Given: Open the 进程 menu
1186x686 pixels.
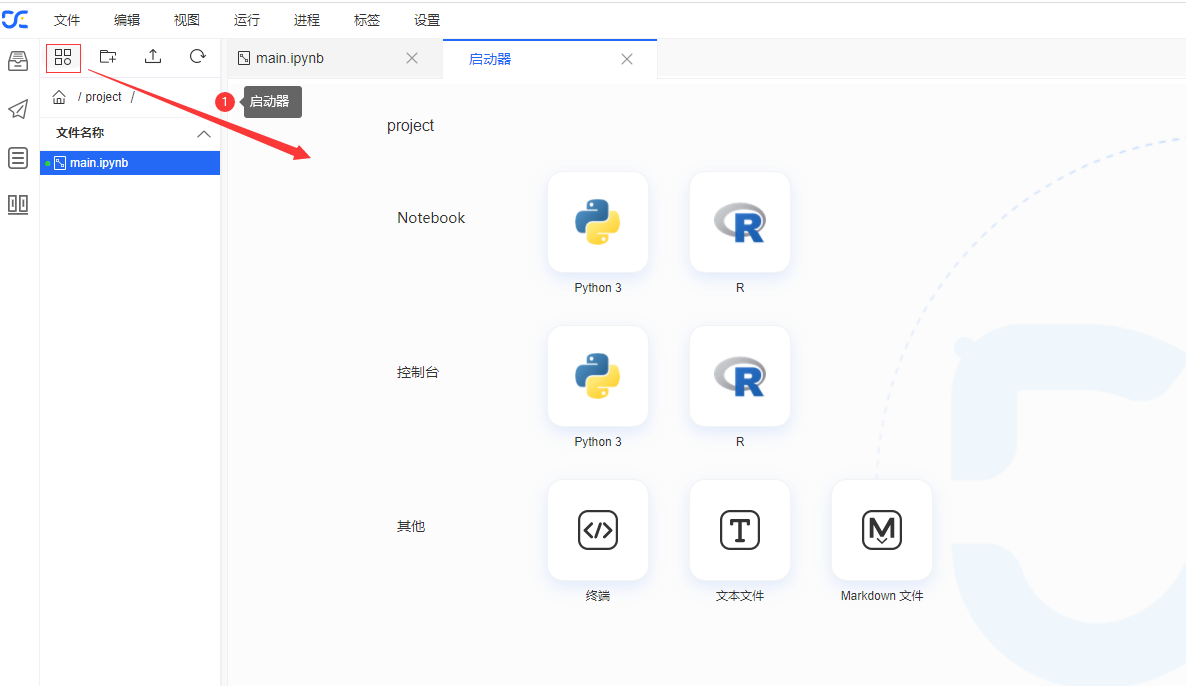Looking at the screenshot, I should point(307,20).
